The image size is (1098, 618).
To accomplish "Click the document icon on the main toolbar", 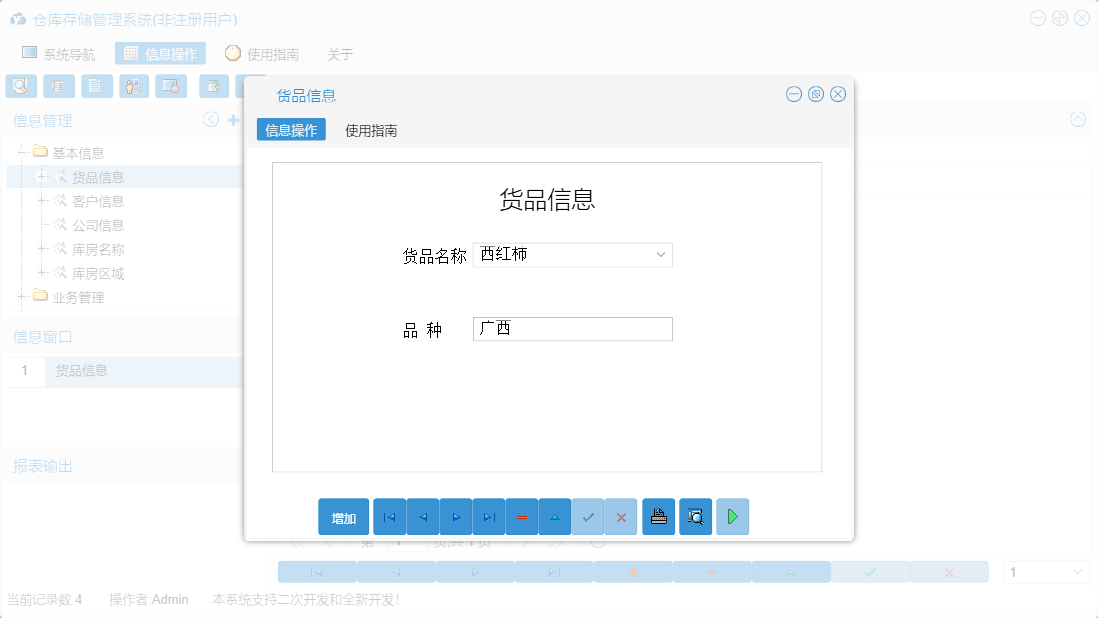I will tap(96, 86).
